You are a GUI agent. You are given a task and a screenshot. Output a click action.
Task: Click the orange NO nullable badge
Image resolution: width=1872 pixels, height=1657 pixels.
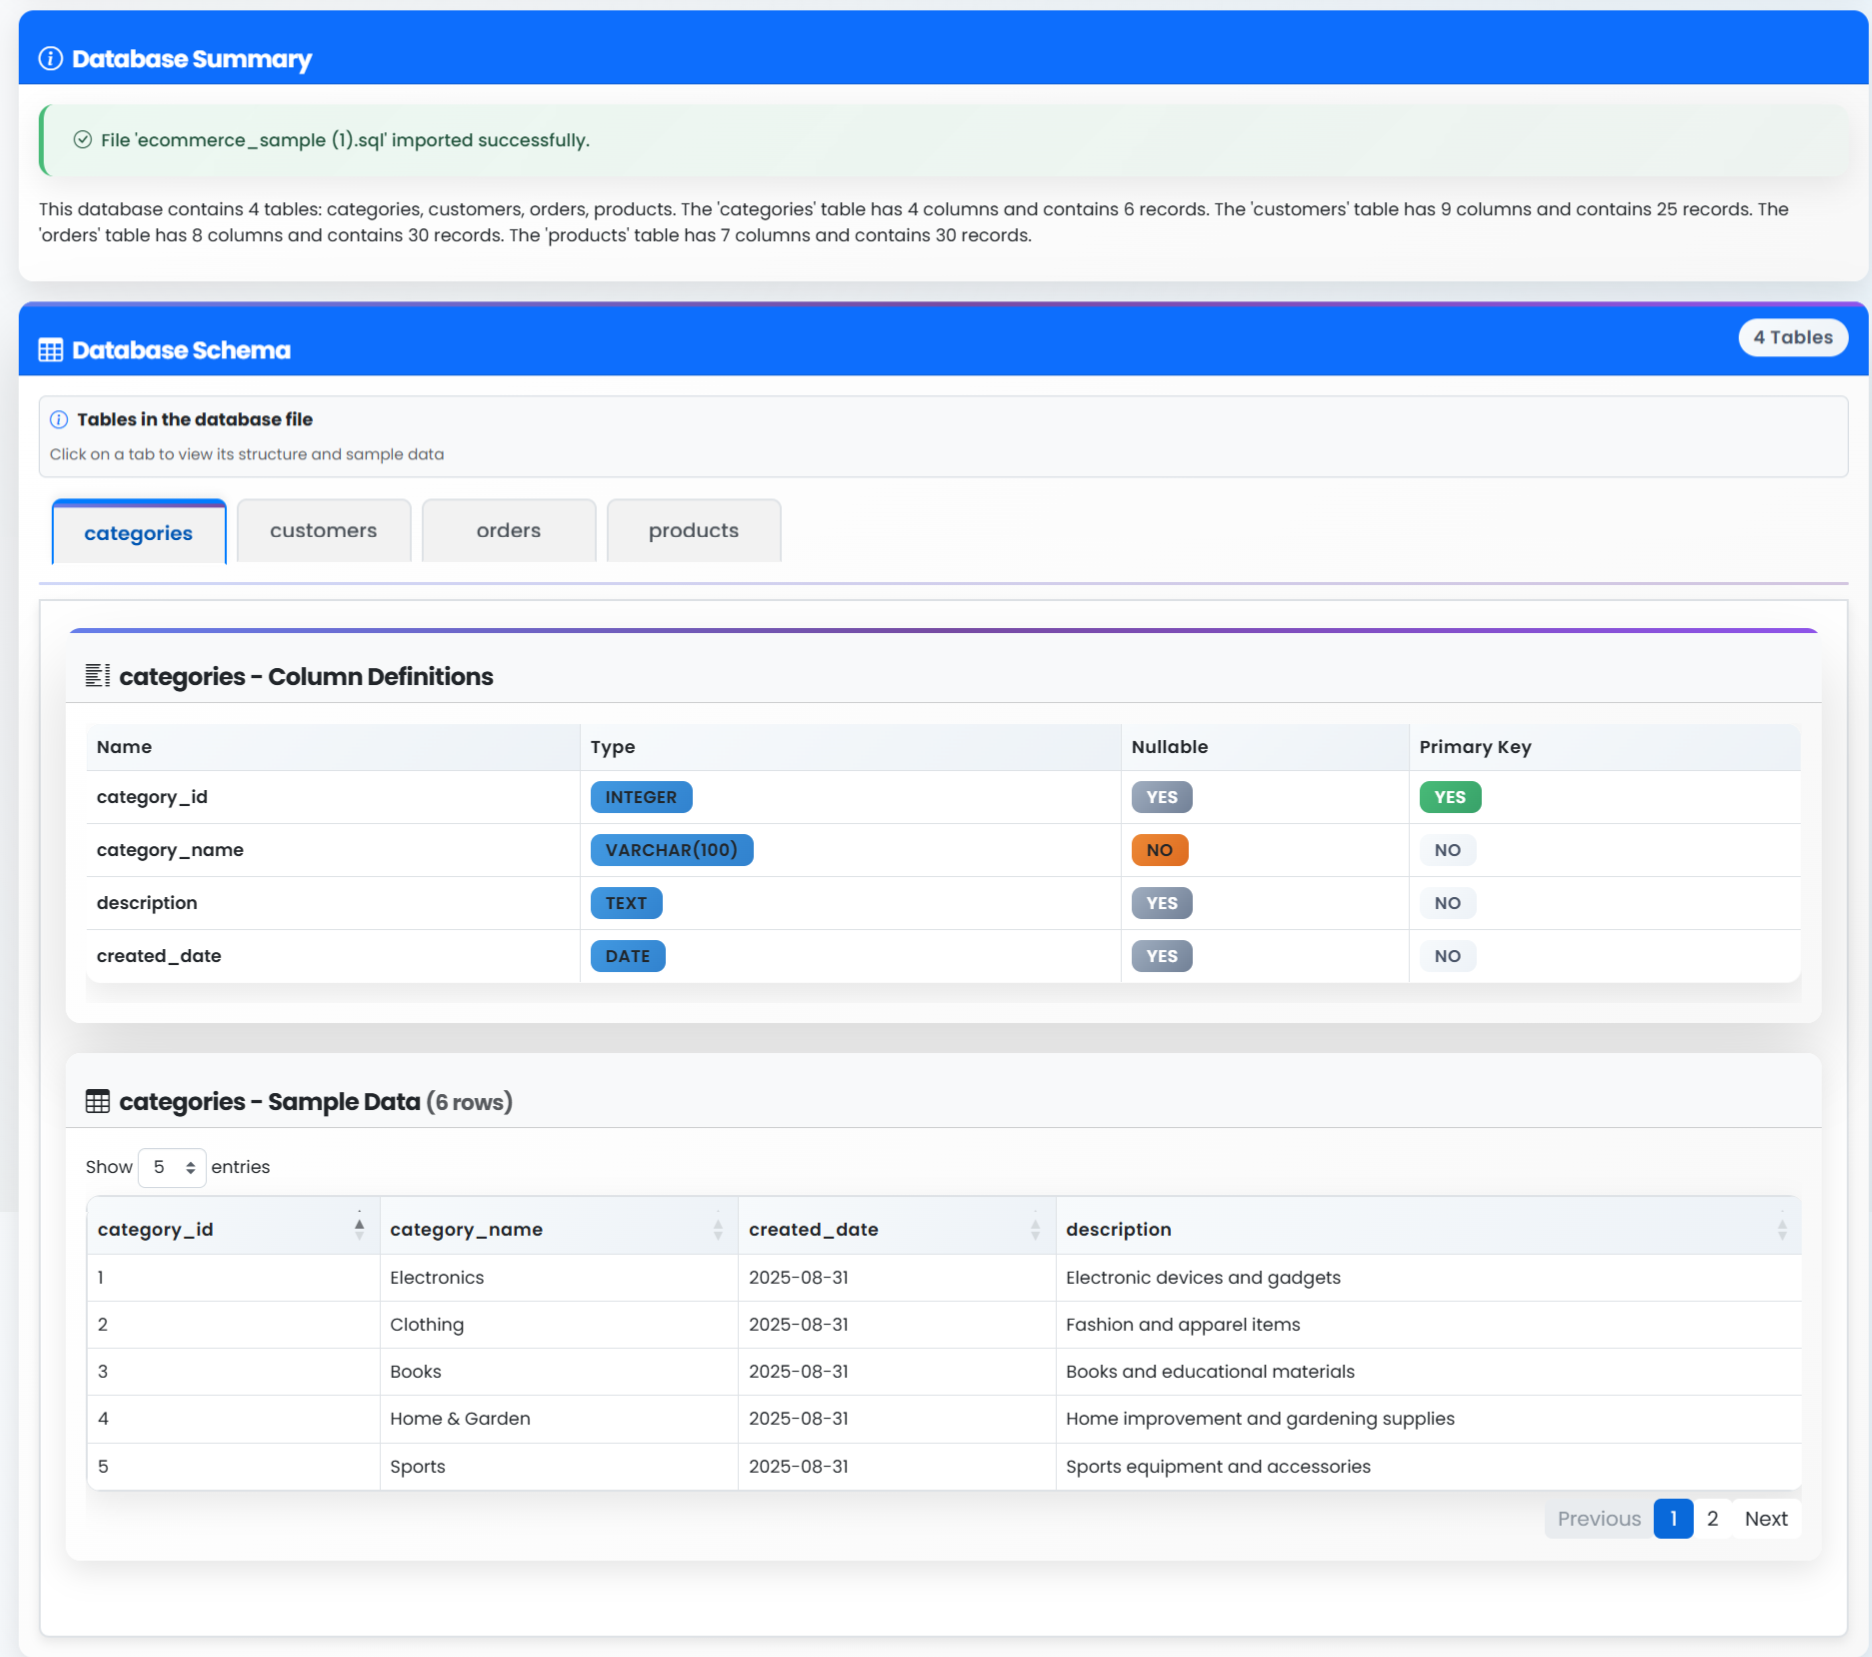[1159, 850]
